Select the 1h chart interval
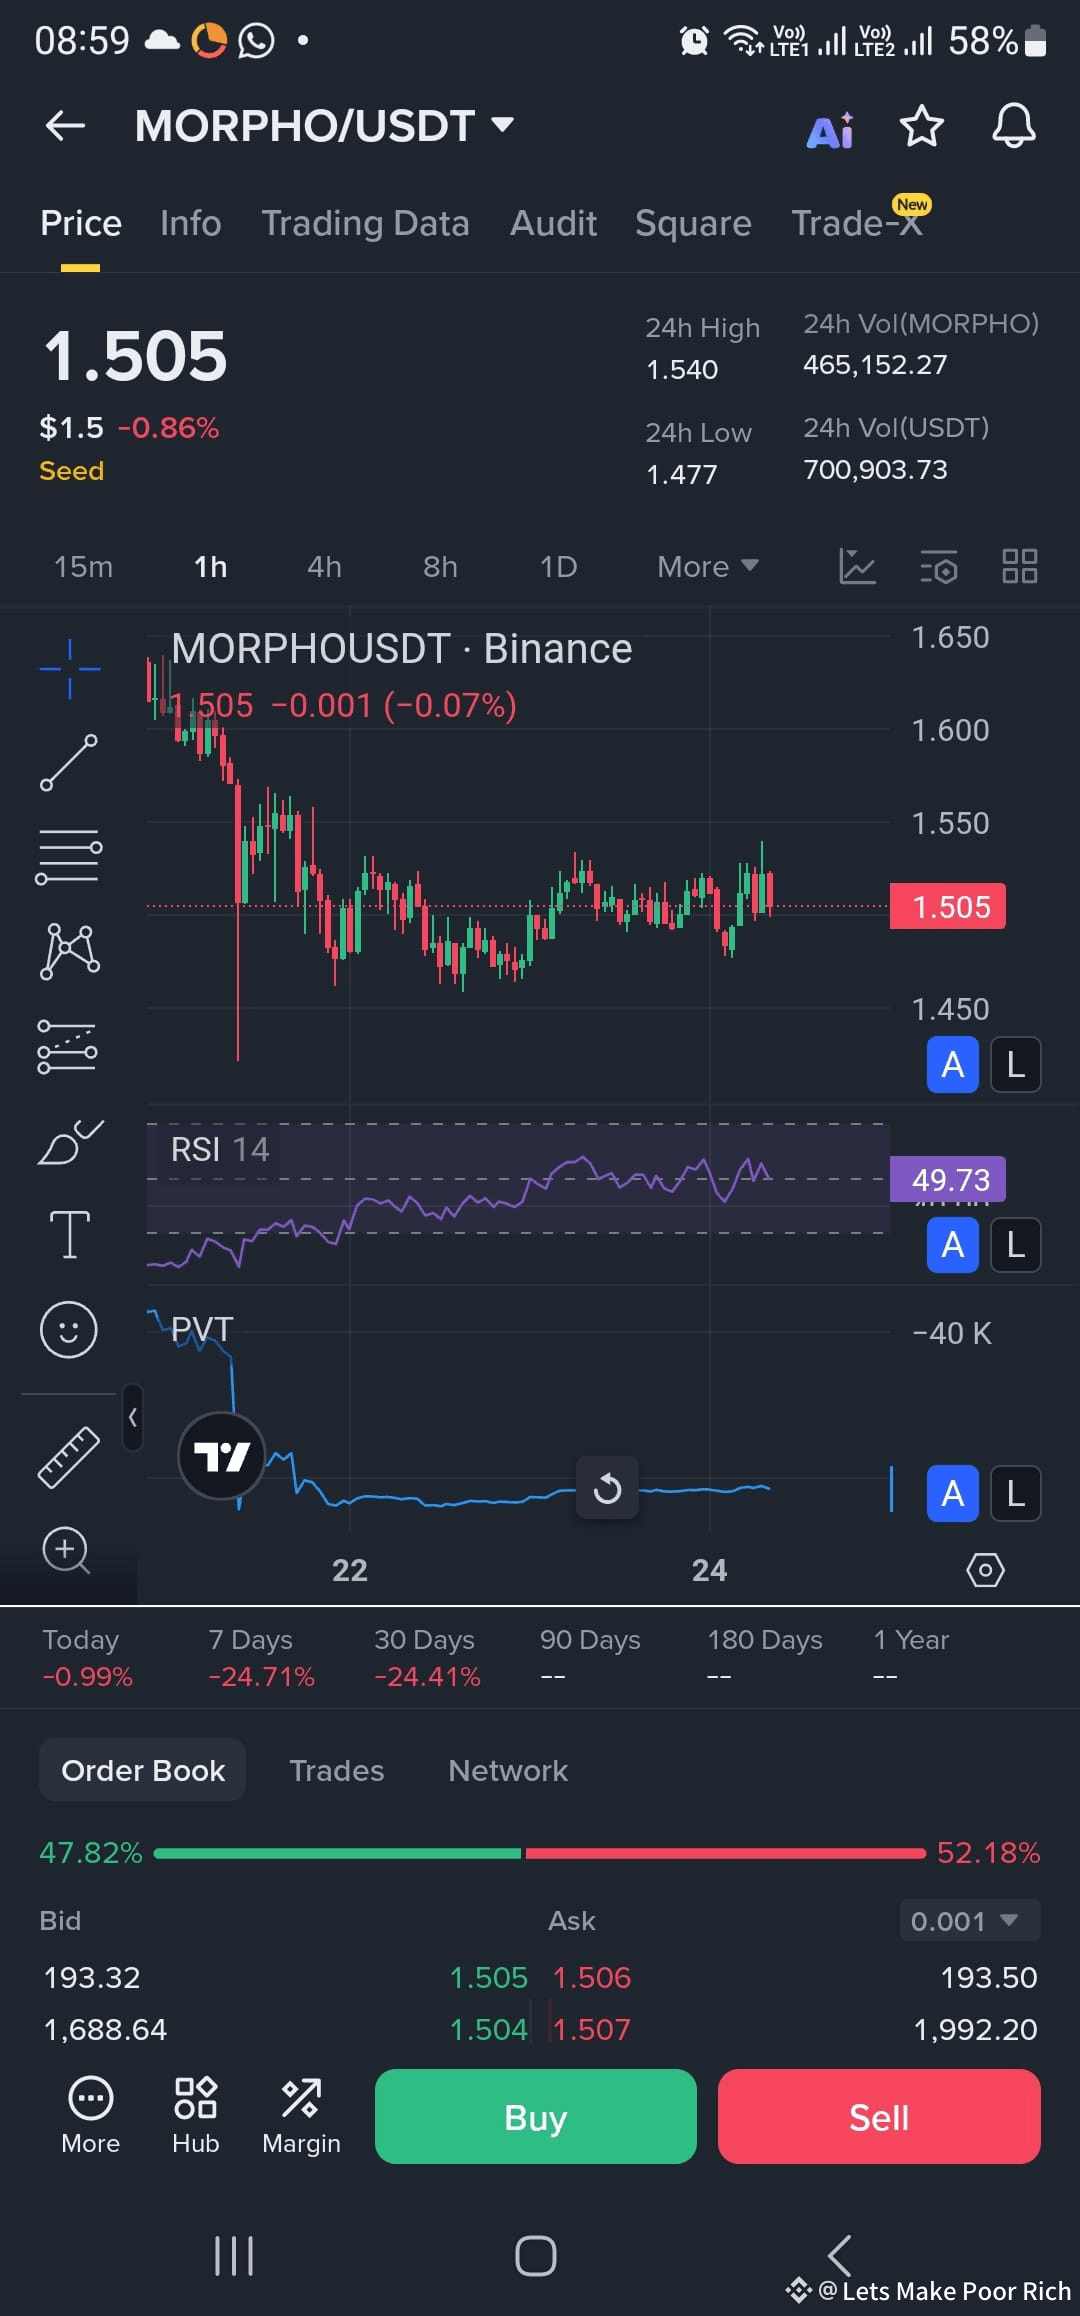 tap(210, 567)
